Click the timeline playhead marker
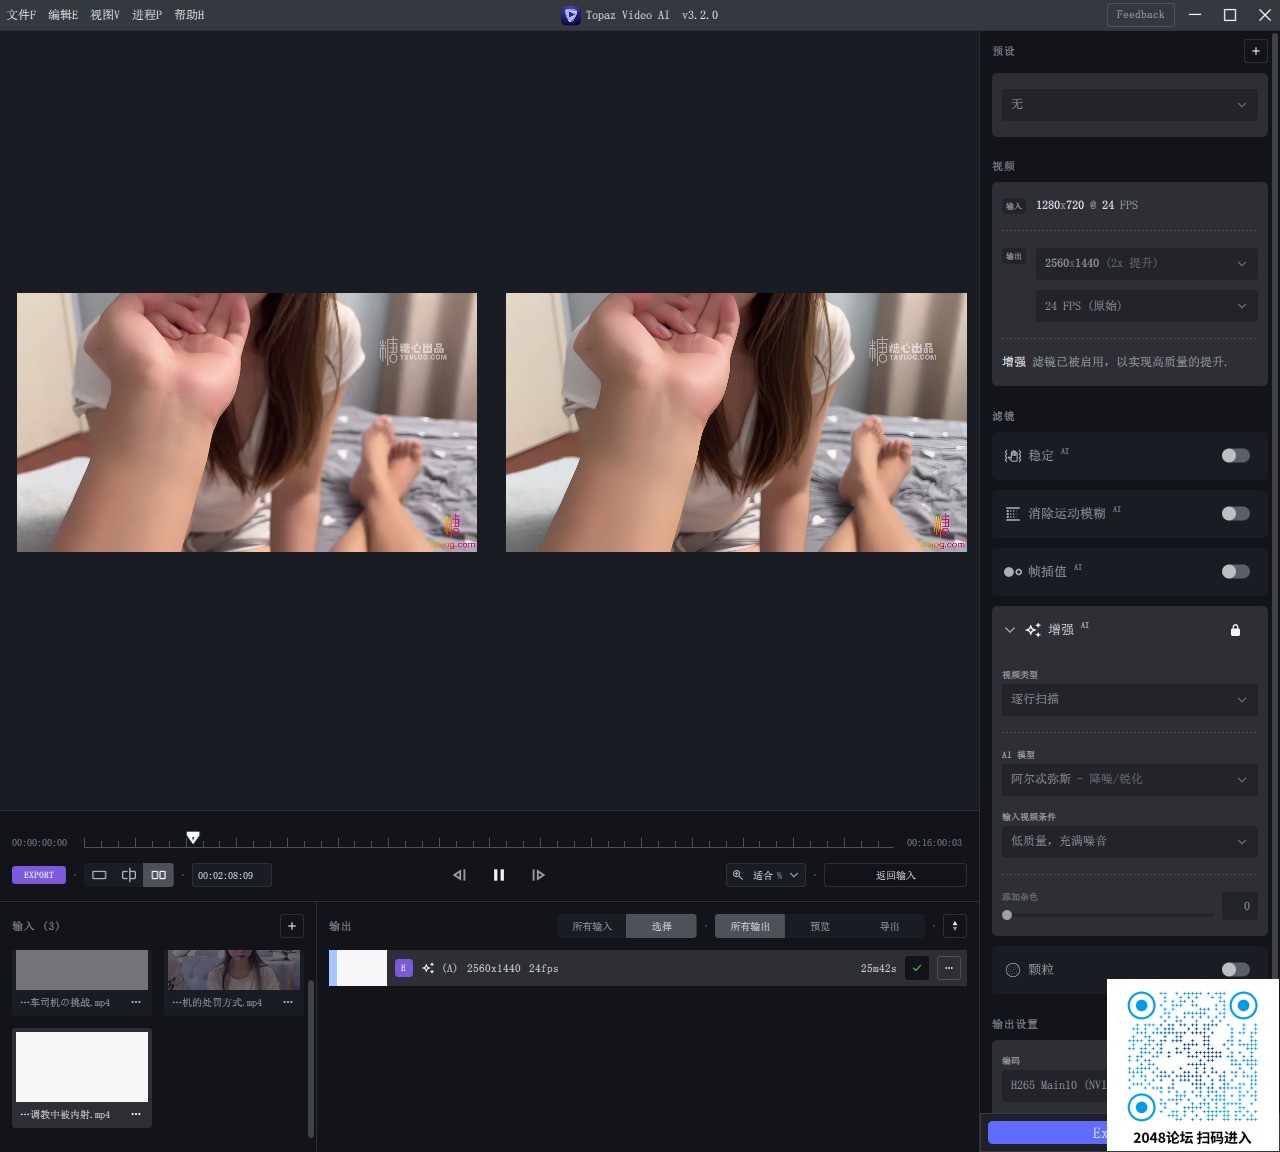 click(193, 838)
